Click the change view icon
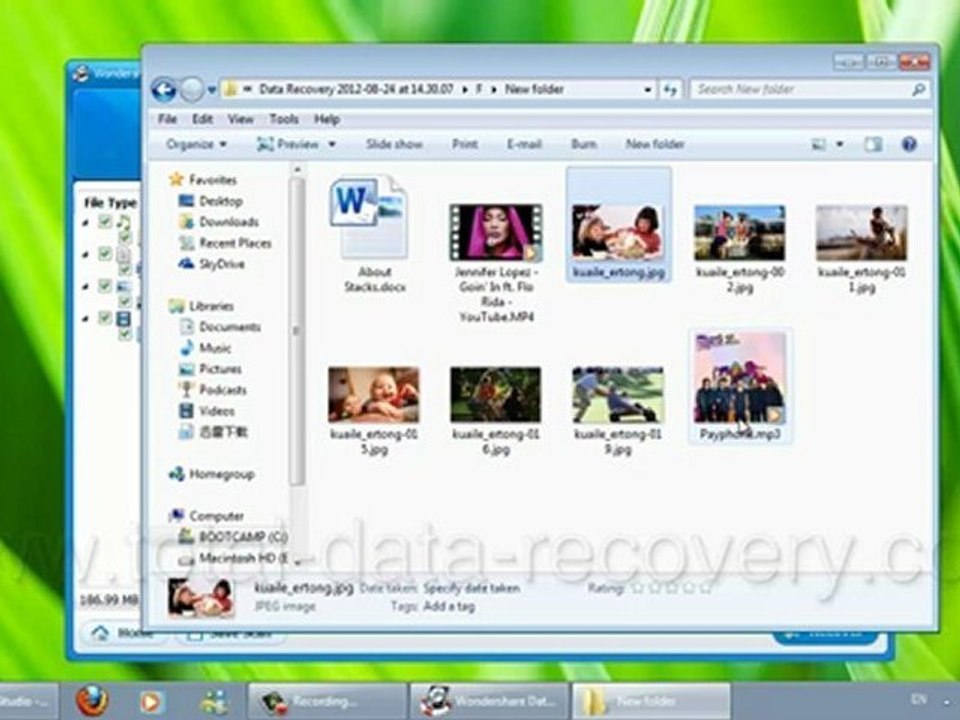This screenshot has height=720, width=960. pos(819,144)
